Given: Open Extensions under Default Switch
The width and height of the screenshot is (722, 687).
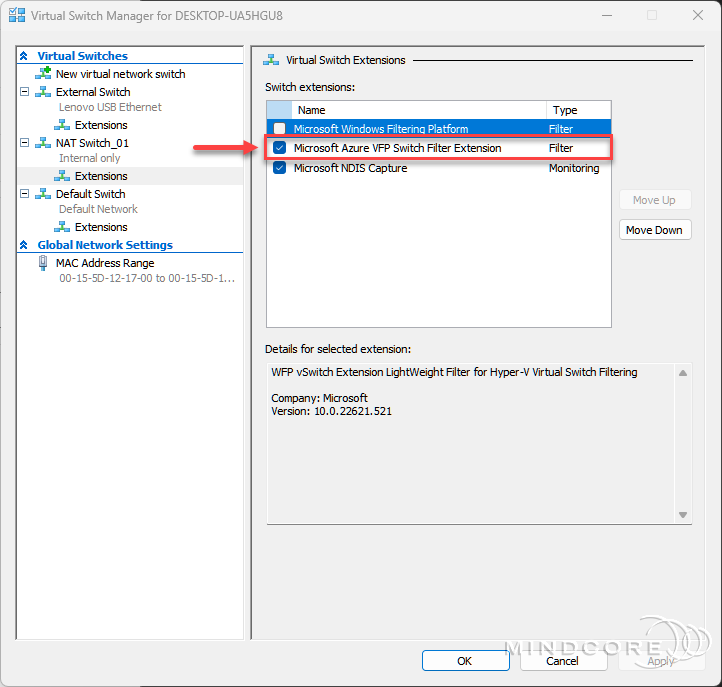Looking at the screenshot, I should (101, 227).
